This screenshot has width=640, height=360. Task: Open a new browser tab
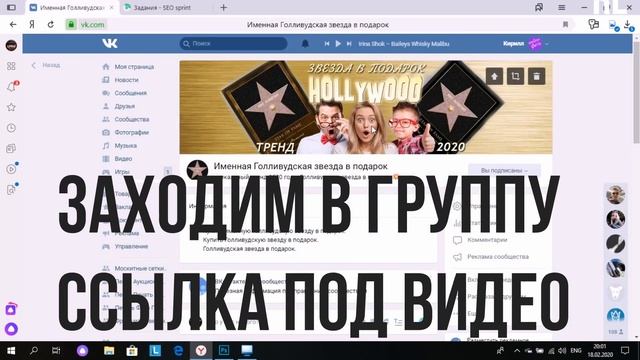pyautogui.click(x=224, y=7)
